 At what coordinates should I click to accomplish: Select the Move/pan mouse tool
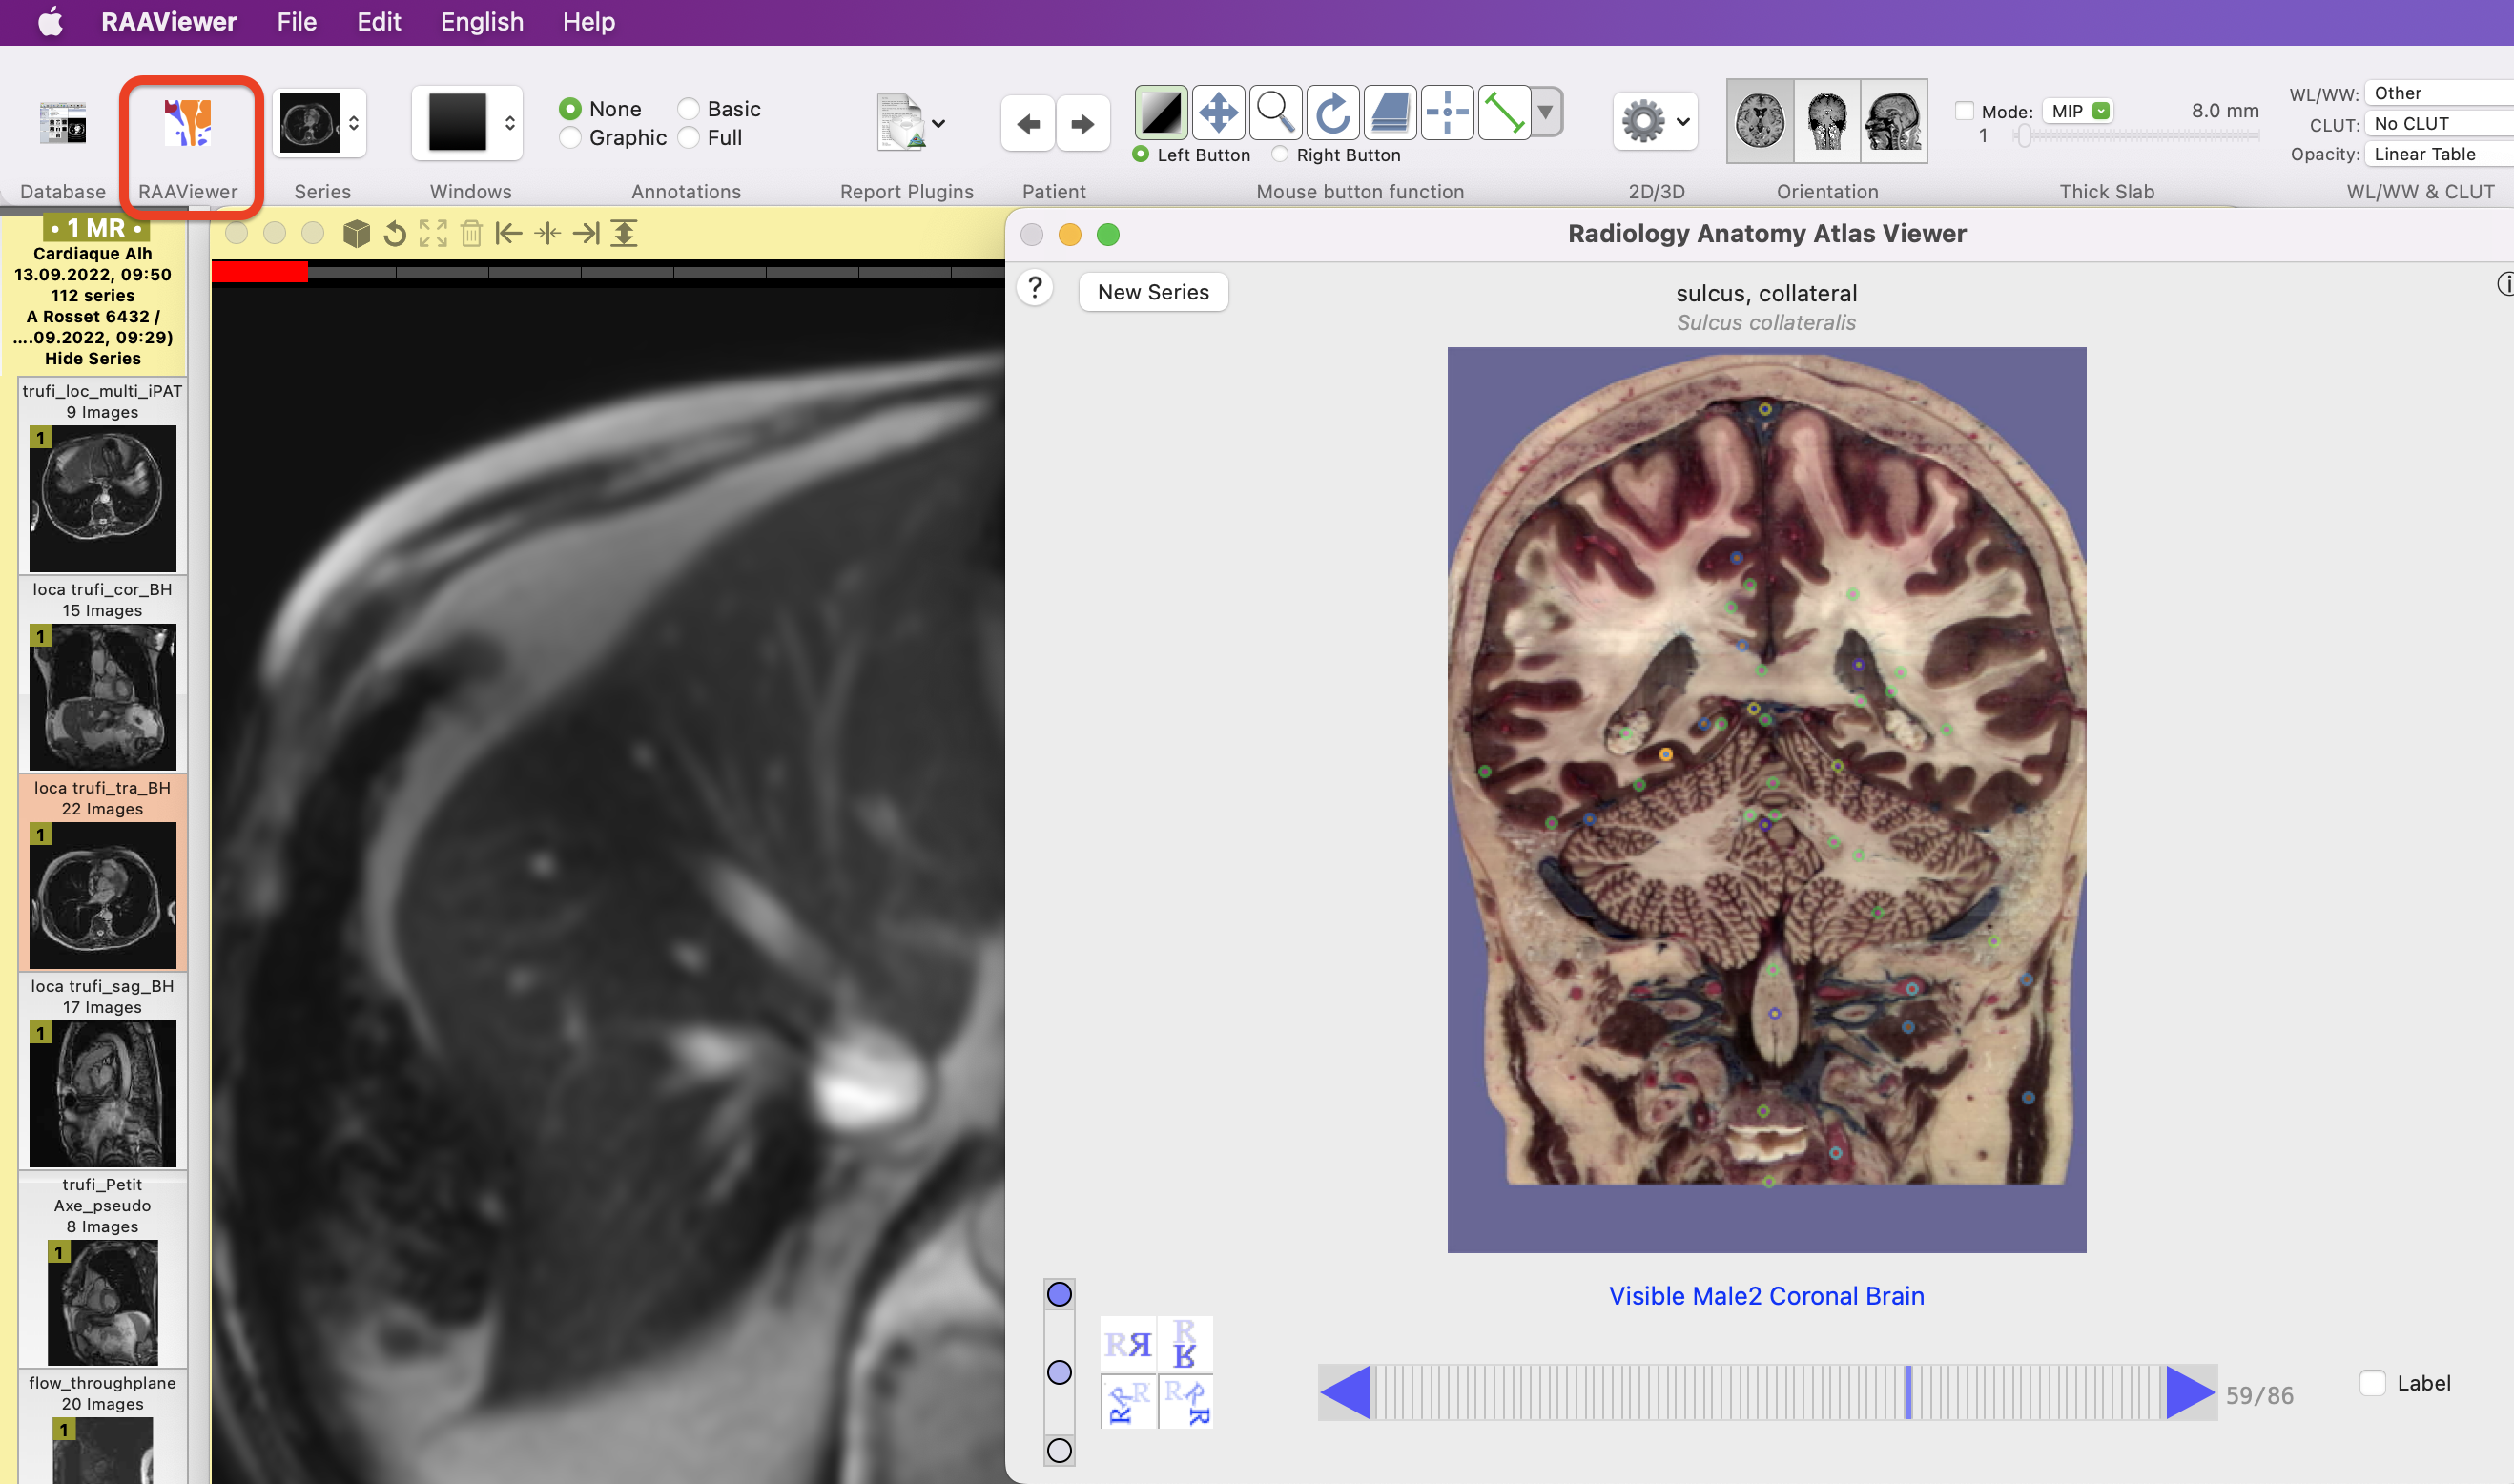point(1218,112)
